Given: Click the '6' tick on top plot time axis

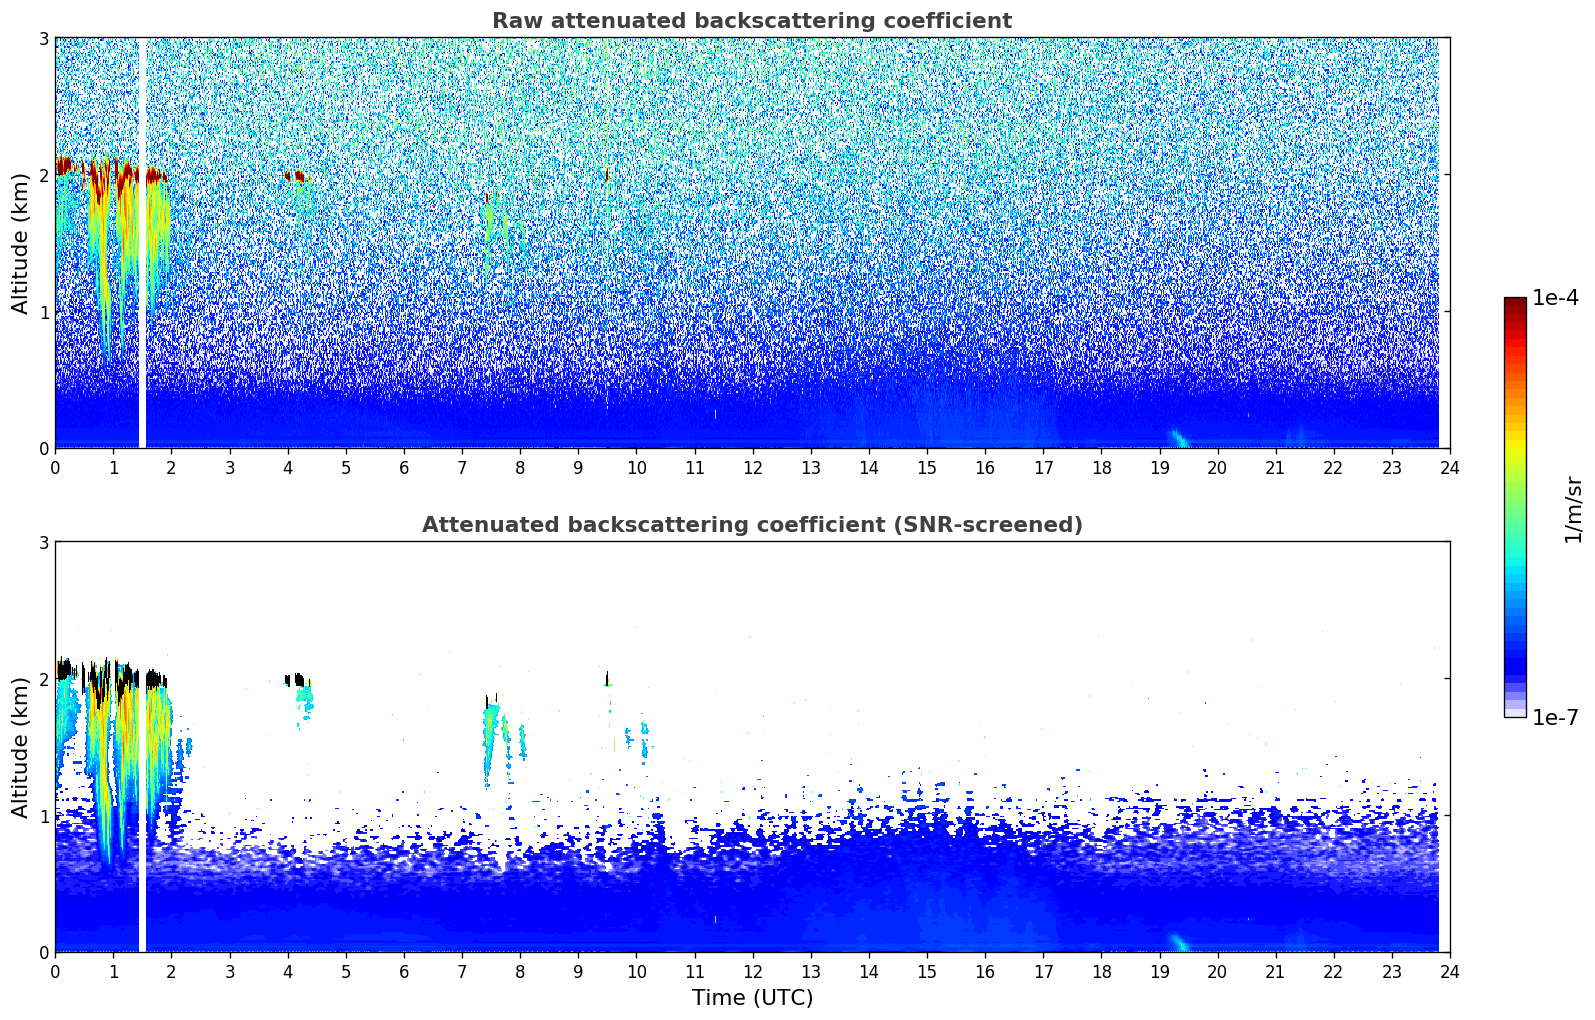Looking at the screenshot, I should tap(404, 467).
